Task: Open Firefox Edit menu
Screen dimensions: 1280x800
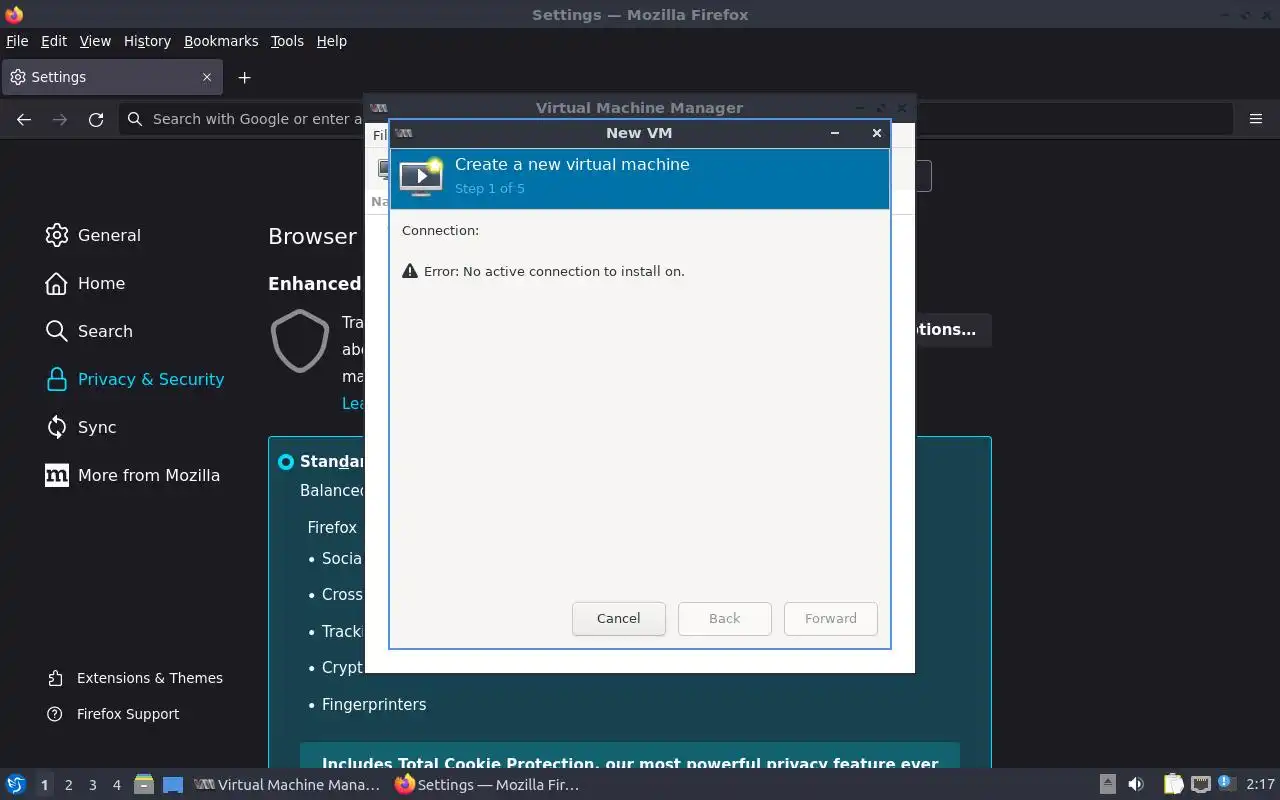Action: (x=54, y=41)
